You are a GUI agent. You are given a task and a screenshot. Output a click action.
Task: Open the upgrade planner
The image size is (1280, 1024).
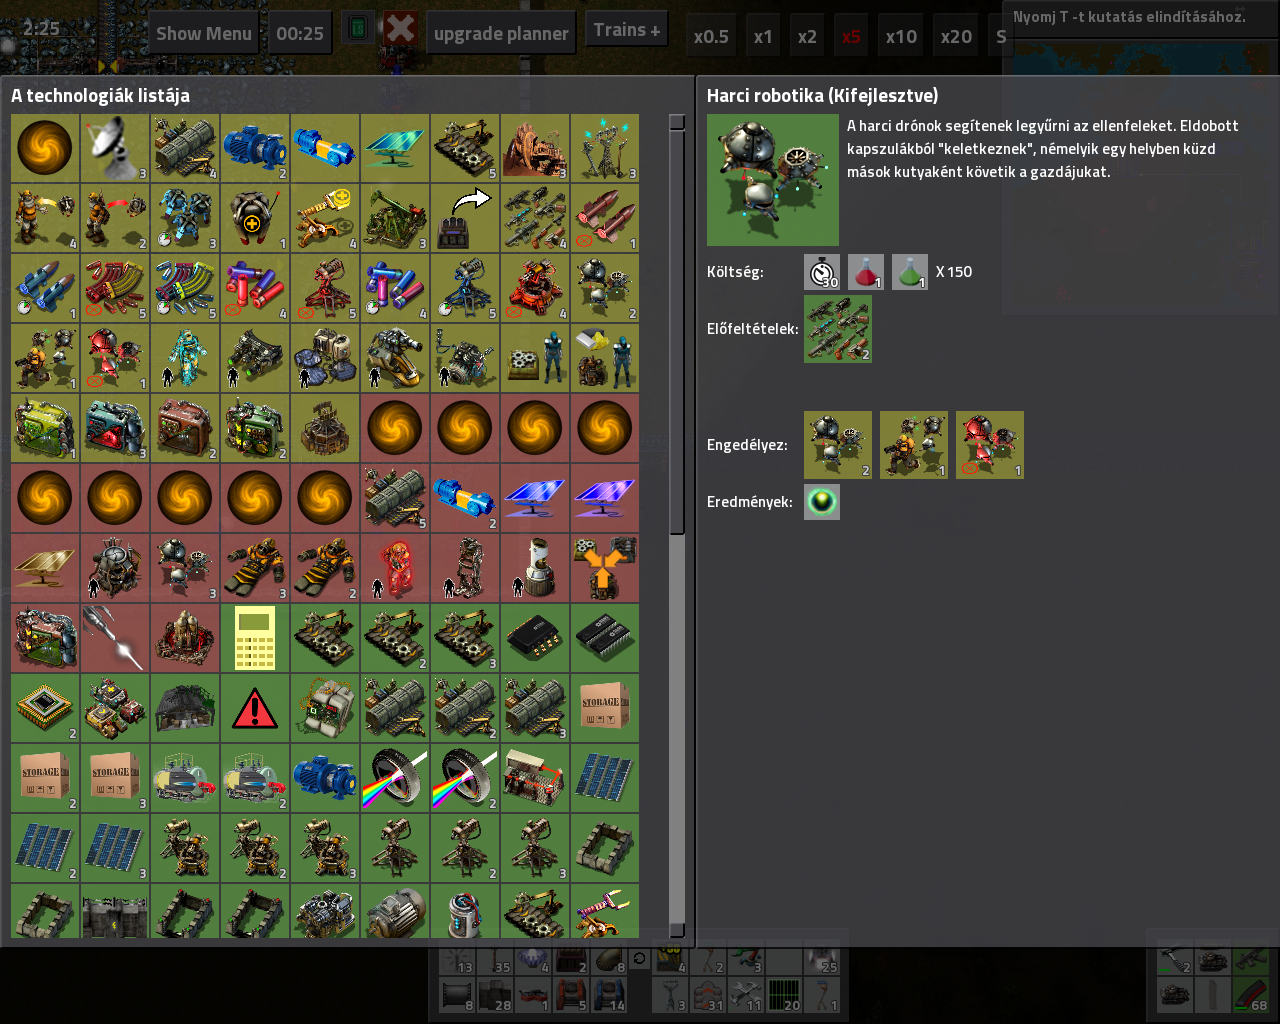[501, 33]
